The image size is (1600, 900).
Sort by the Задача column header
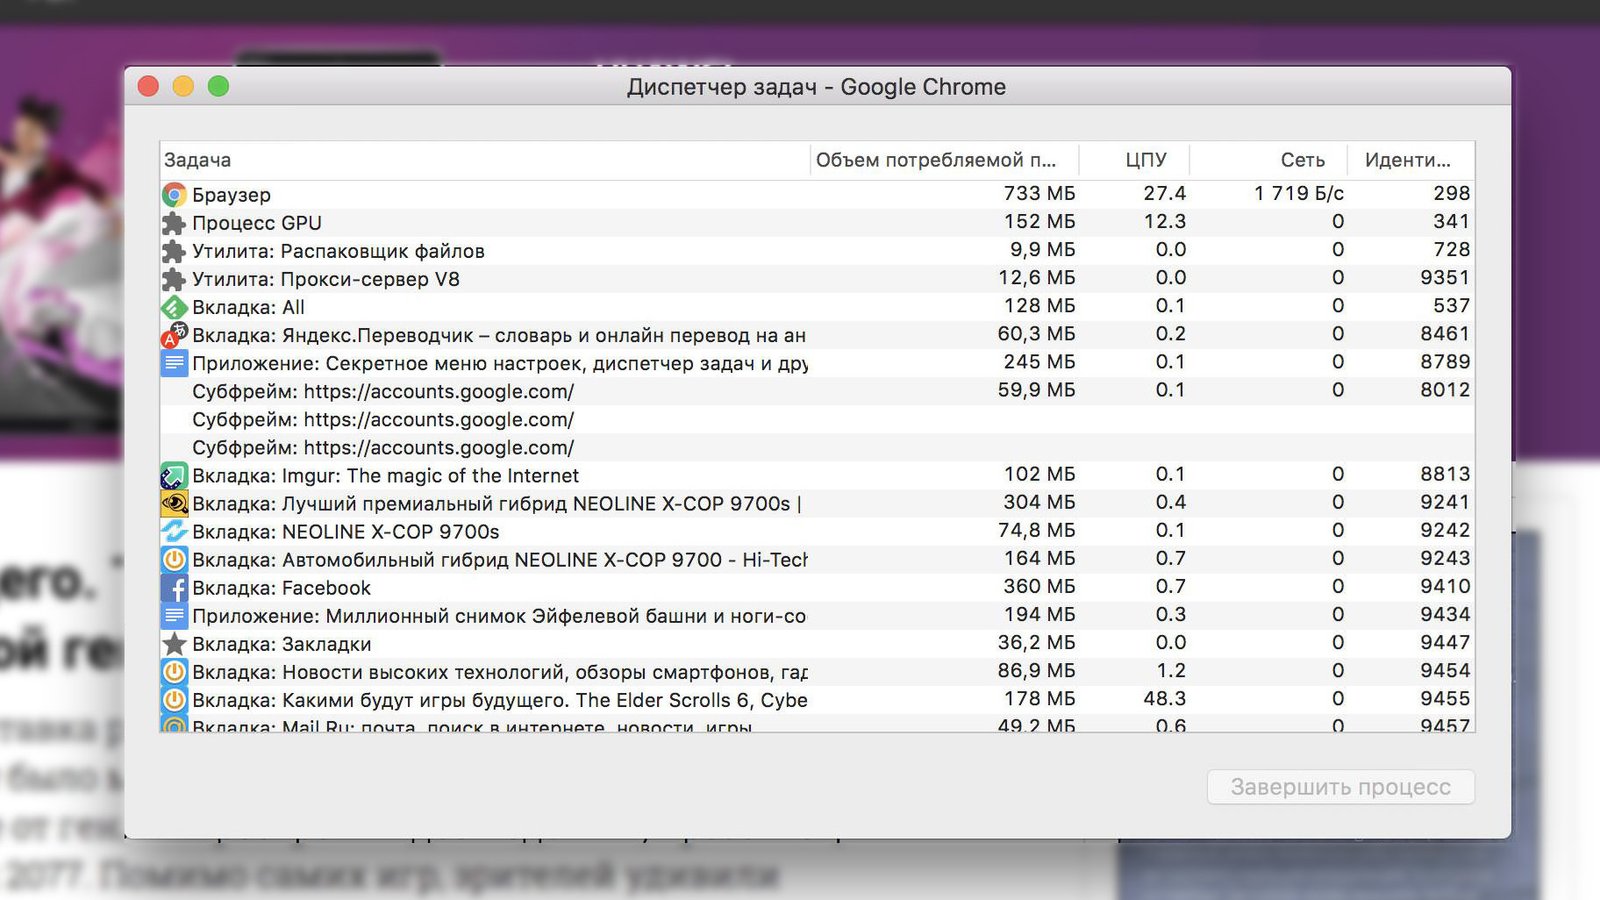(x=485, y=160)
